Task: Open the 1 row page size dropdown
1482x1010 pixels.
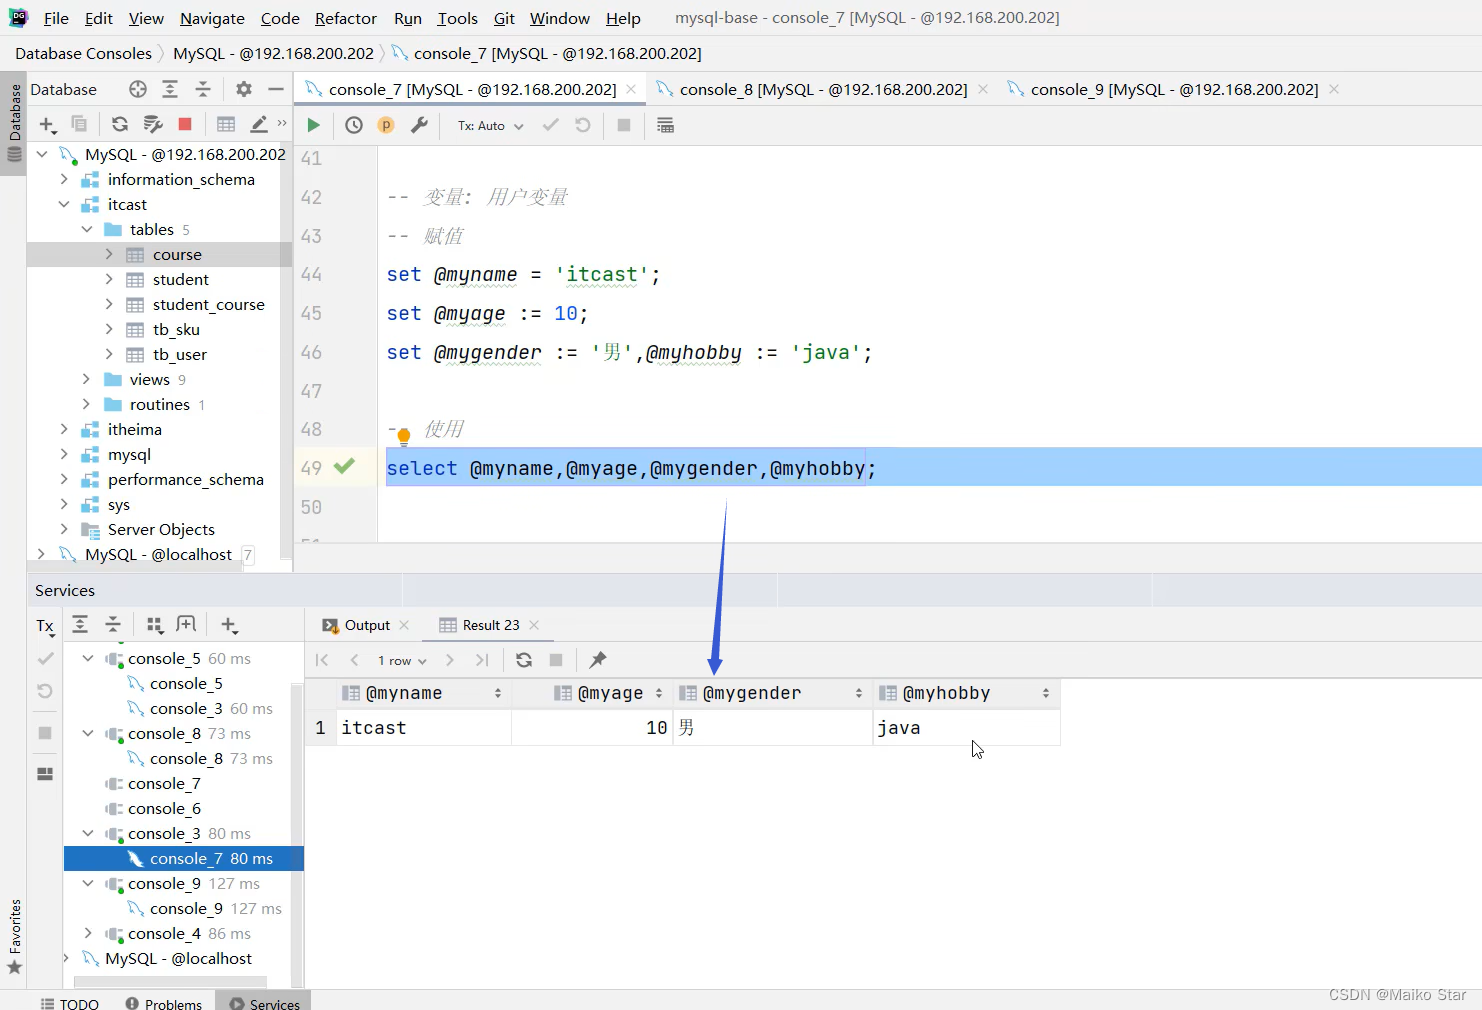Action: tap(402, 661)
